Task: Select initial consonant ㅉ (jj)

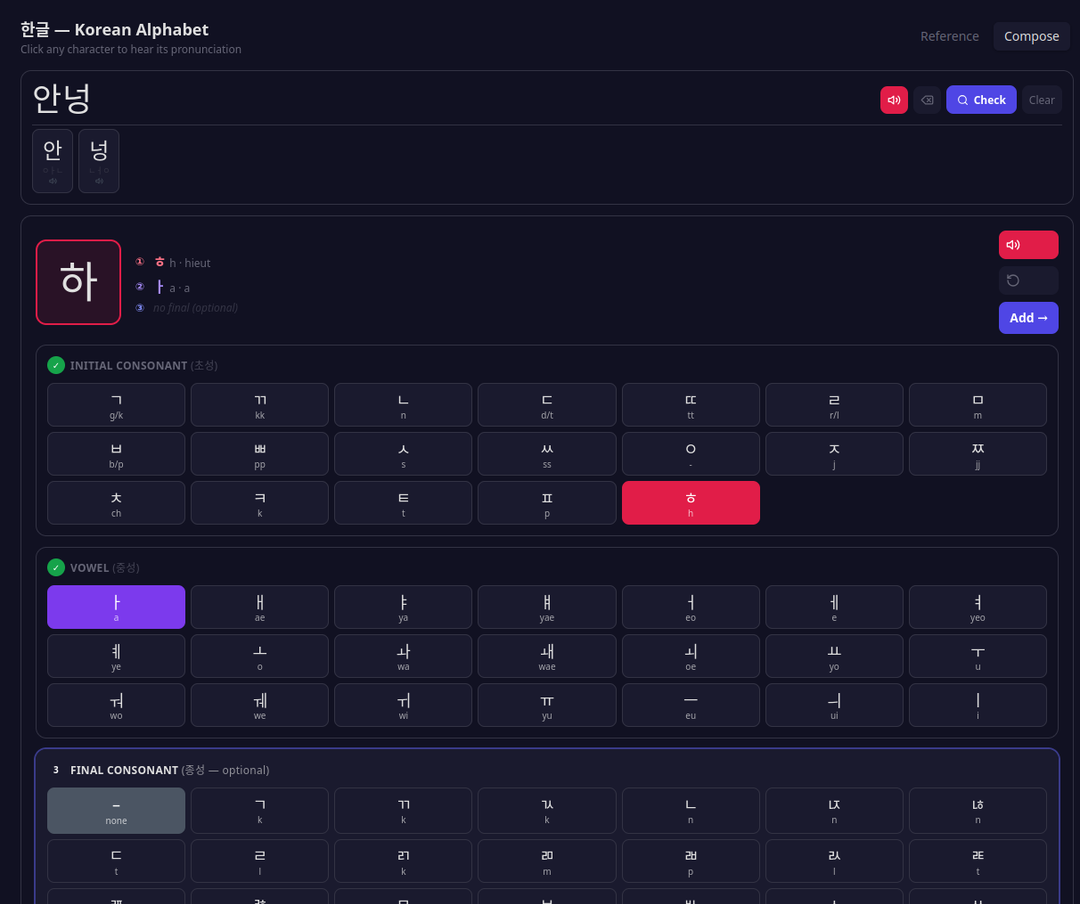Action: click(977, 454)
